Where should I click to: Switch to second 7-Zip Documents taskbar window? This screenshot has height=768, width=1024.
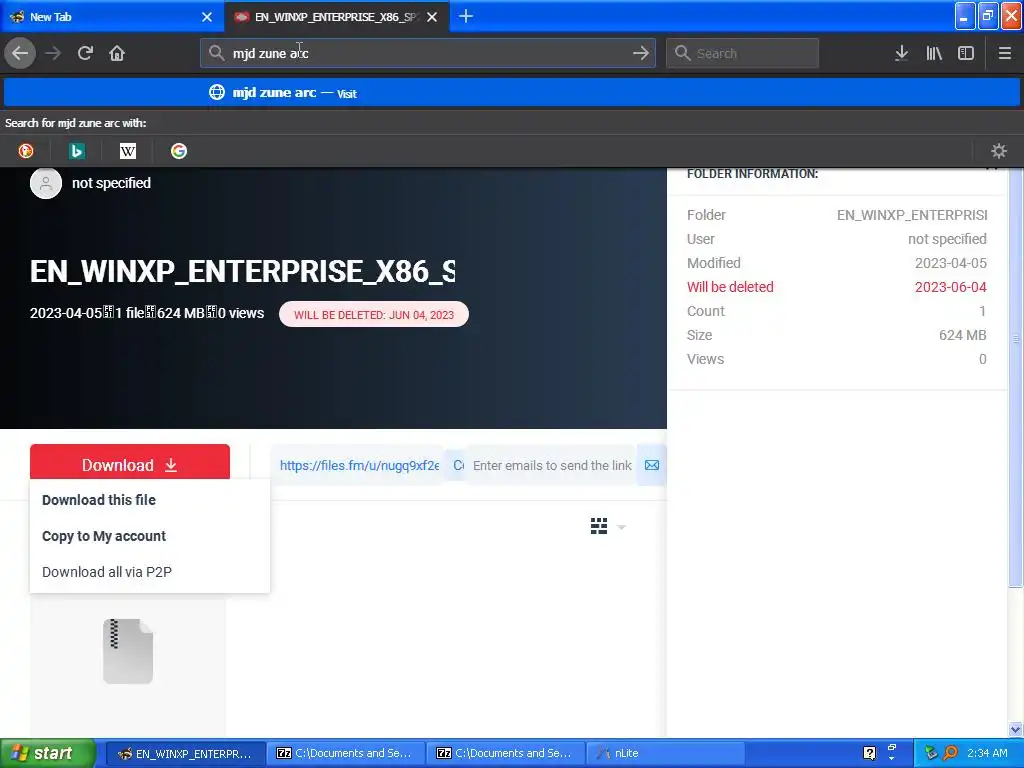(x=505, y=753)
